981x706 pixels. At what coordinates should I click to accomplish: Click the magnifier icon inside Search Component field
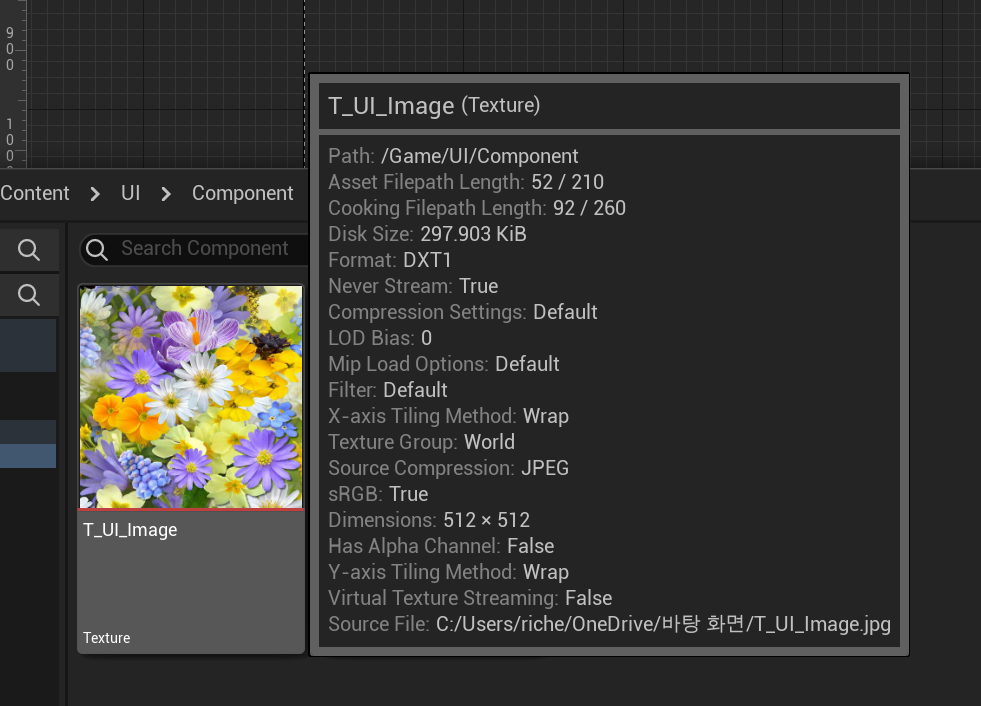click(x=96, y=249)
